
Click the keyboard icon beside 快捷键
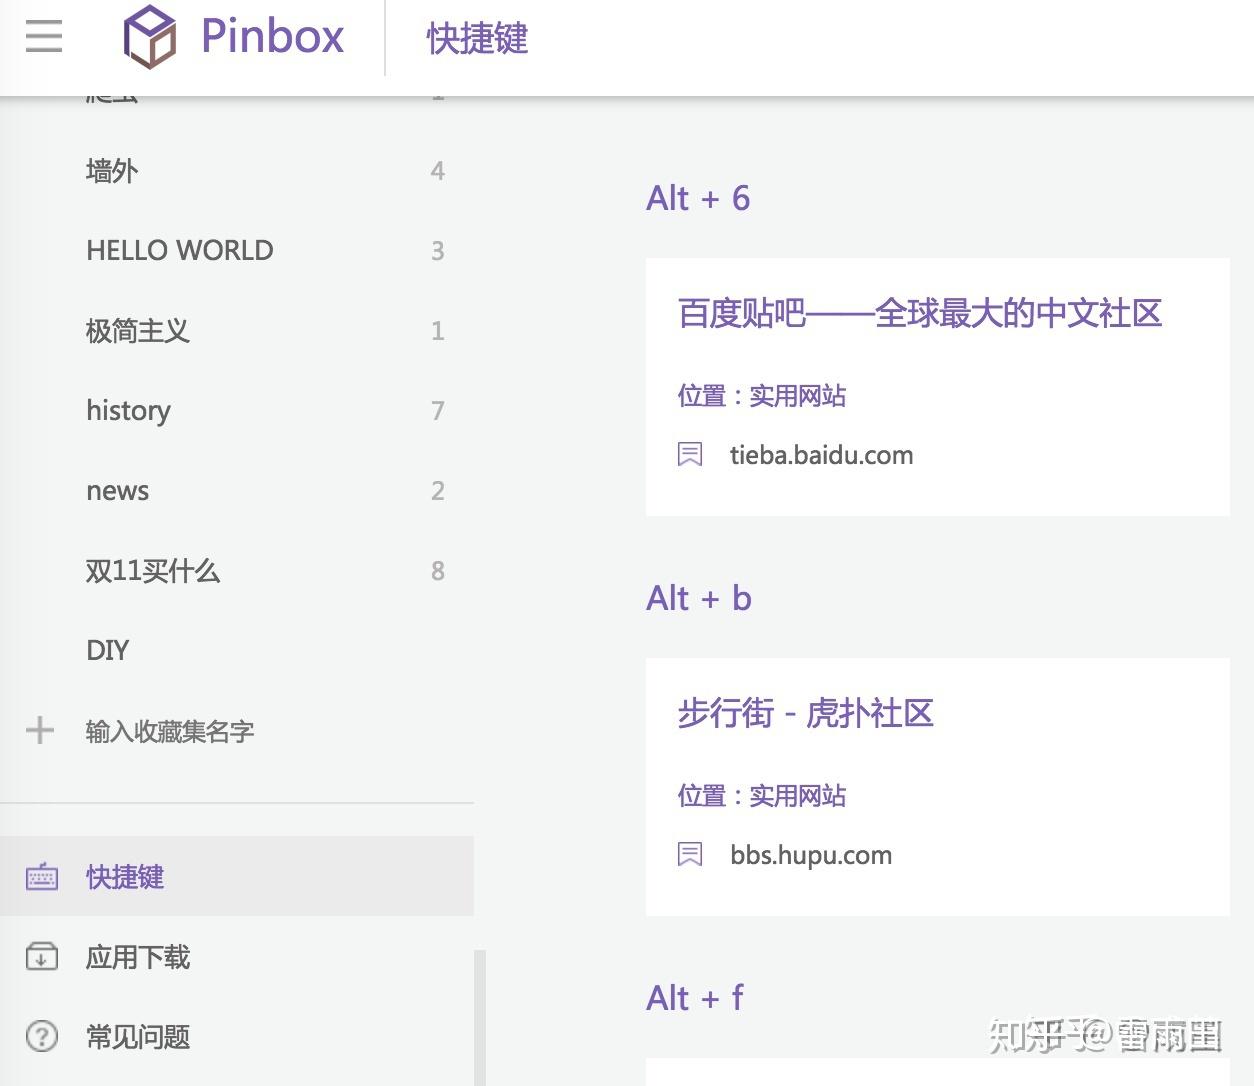click(x=42, y=877)
